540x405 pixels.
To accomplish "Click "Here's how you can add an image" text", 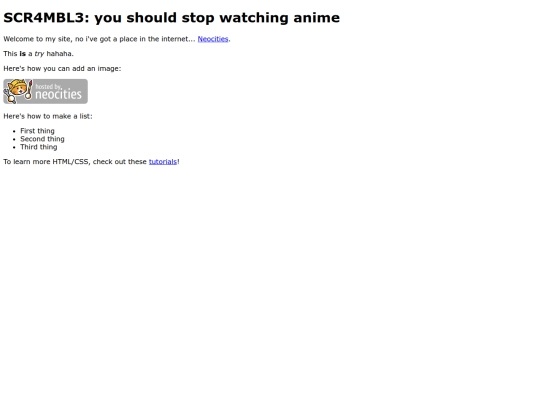I will point(62,69).
